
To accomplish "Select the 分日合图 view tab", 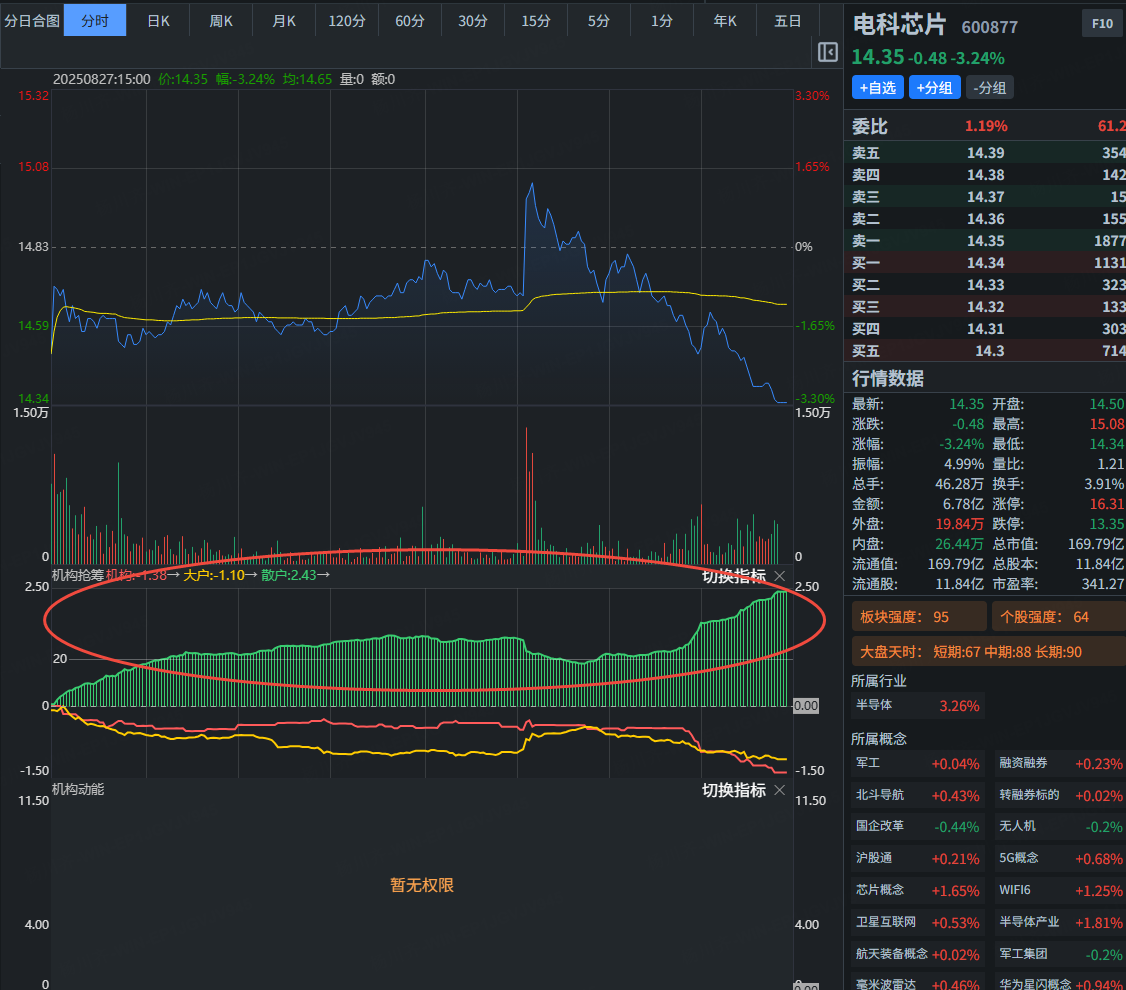I will click(32, 20).
